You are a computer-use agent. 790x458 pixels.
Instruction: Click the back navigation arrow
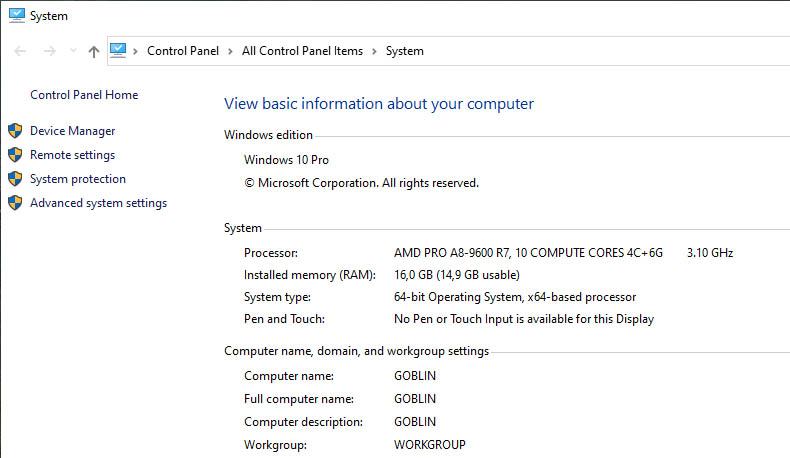(20, 51)
